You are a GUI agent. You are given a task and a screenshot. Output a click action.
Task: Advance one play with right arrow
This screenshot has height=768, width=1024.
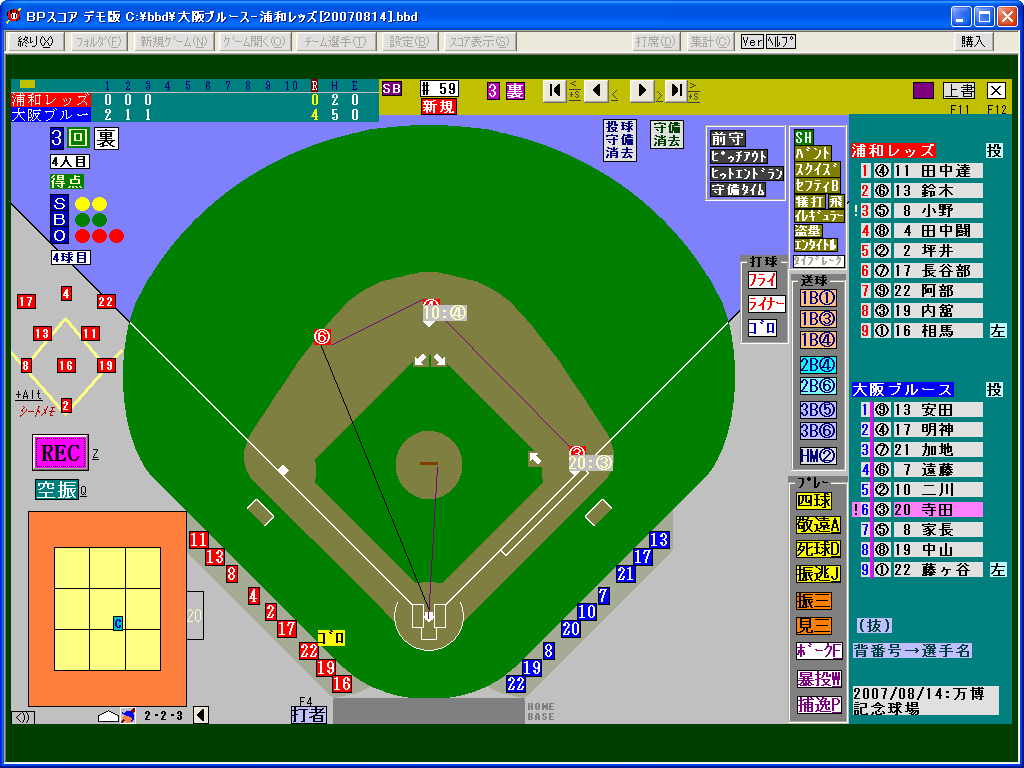(x=642, y=91)
